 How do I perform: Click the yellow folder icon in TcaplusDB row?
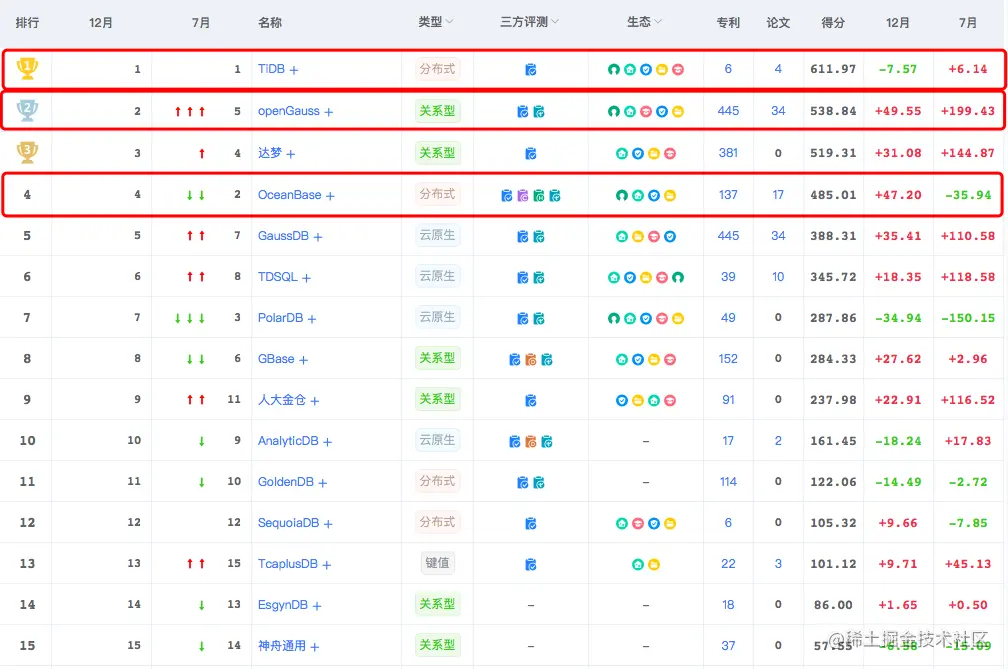point(654,565)
